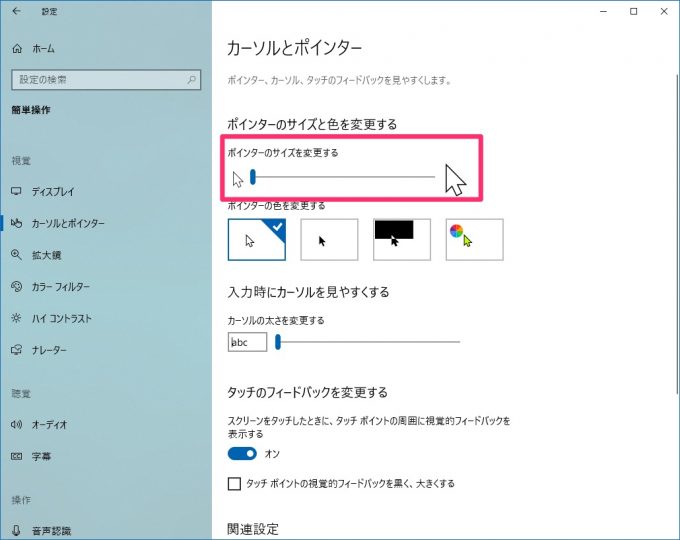This screenshot has width=680, height=540.
Task: Open 字幕 settings page
Action: [42, 456]
